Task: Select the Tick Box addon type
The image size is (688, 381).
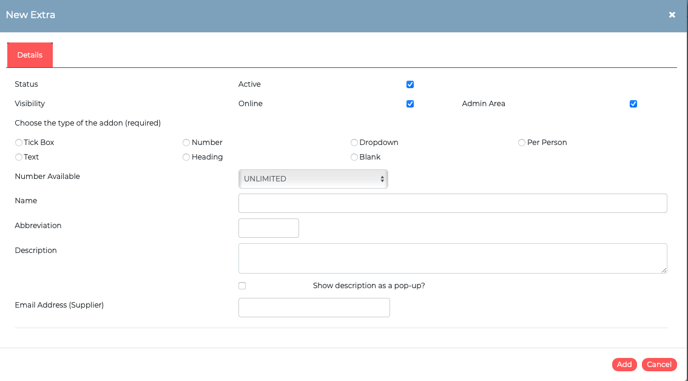Action: point(18,142)
